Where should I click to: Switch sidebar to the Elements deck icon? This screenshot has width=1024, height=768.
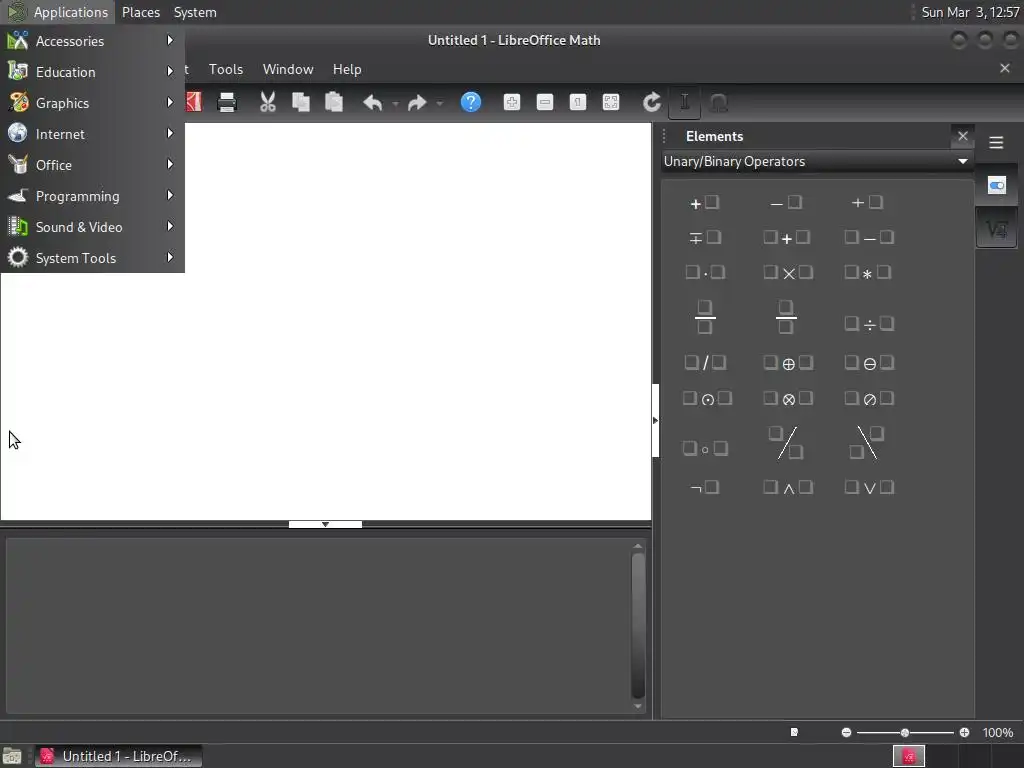[x=997, y=229]
